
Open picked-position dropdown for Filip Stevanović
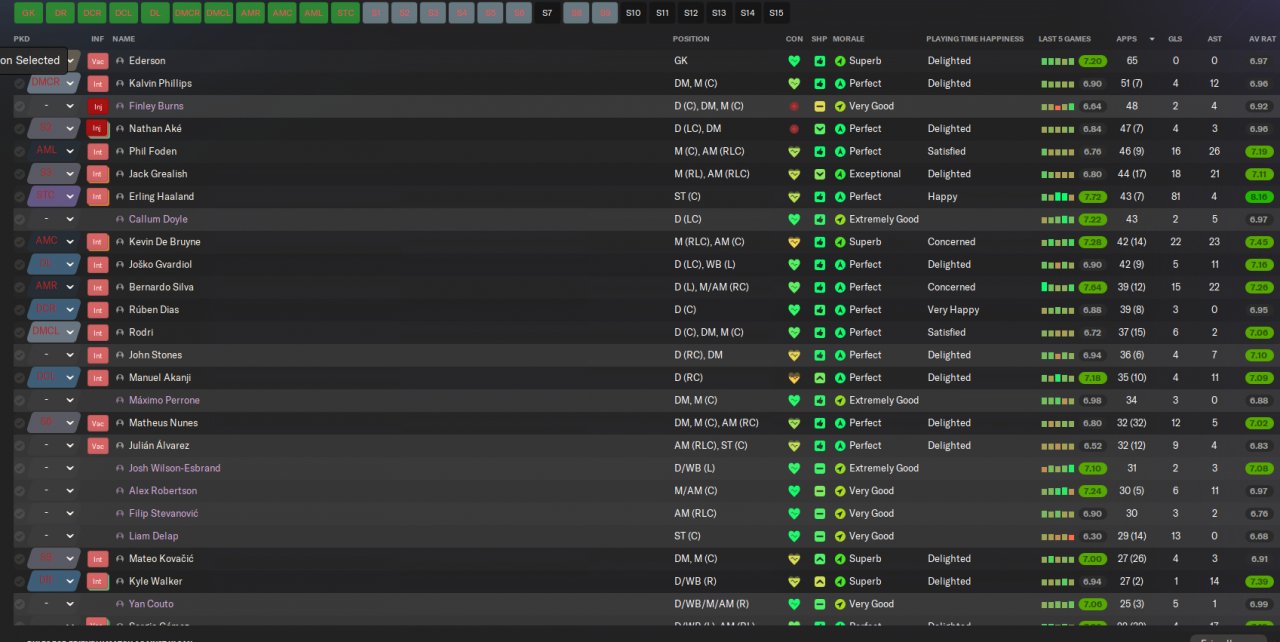tap(54, 513)
